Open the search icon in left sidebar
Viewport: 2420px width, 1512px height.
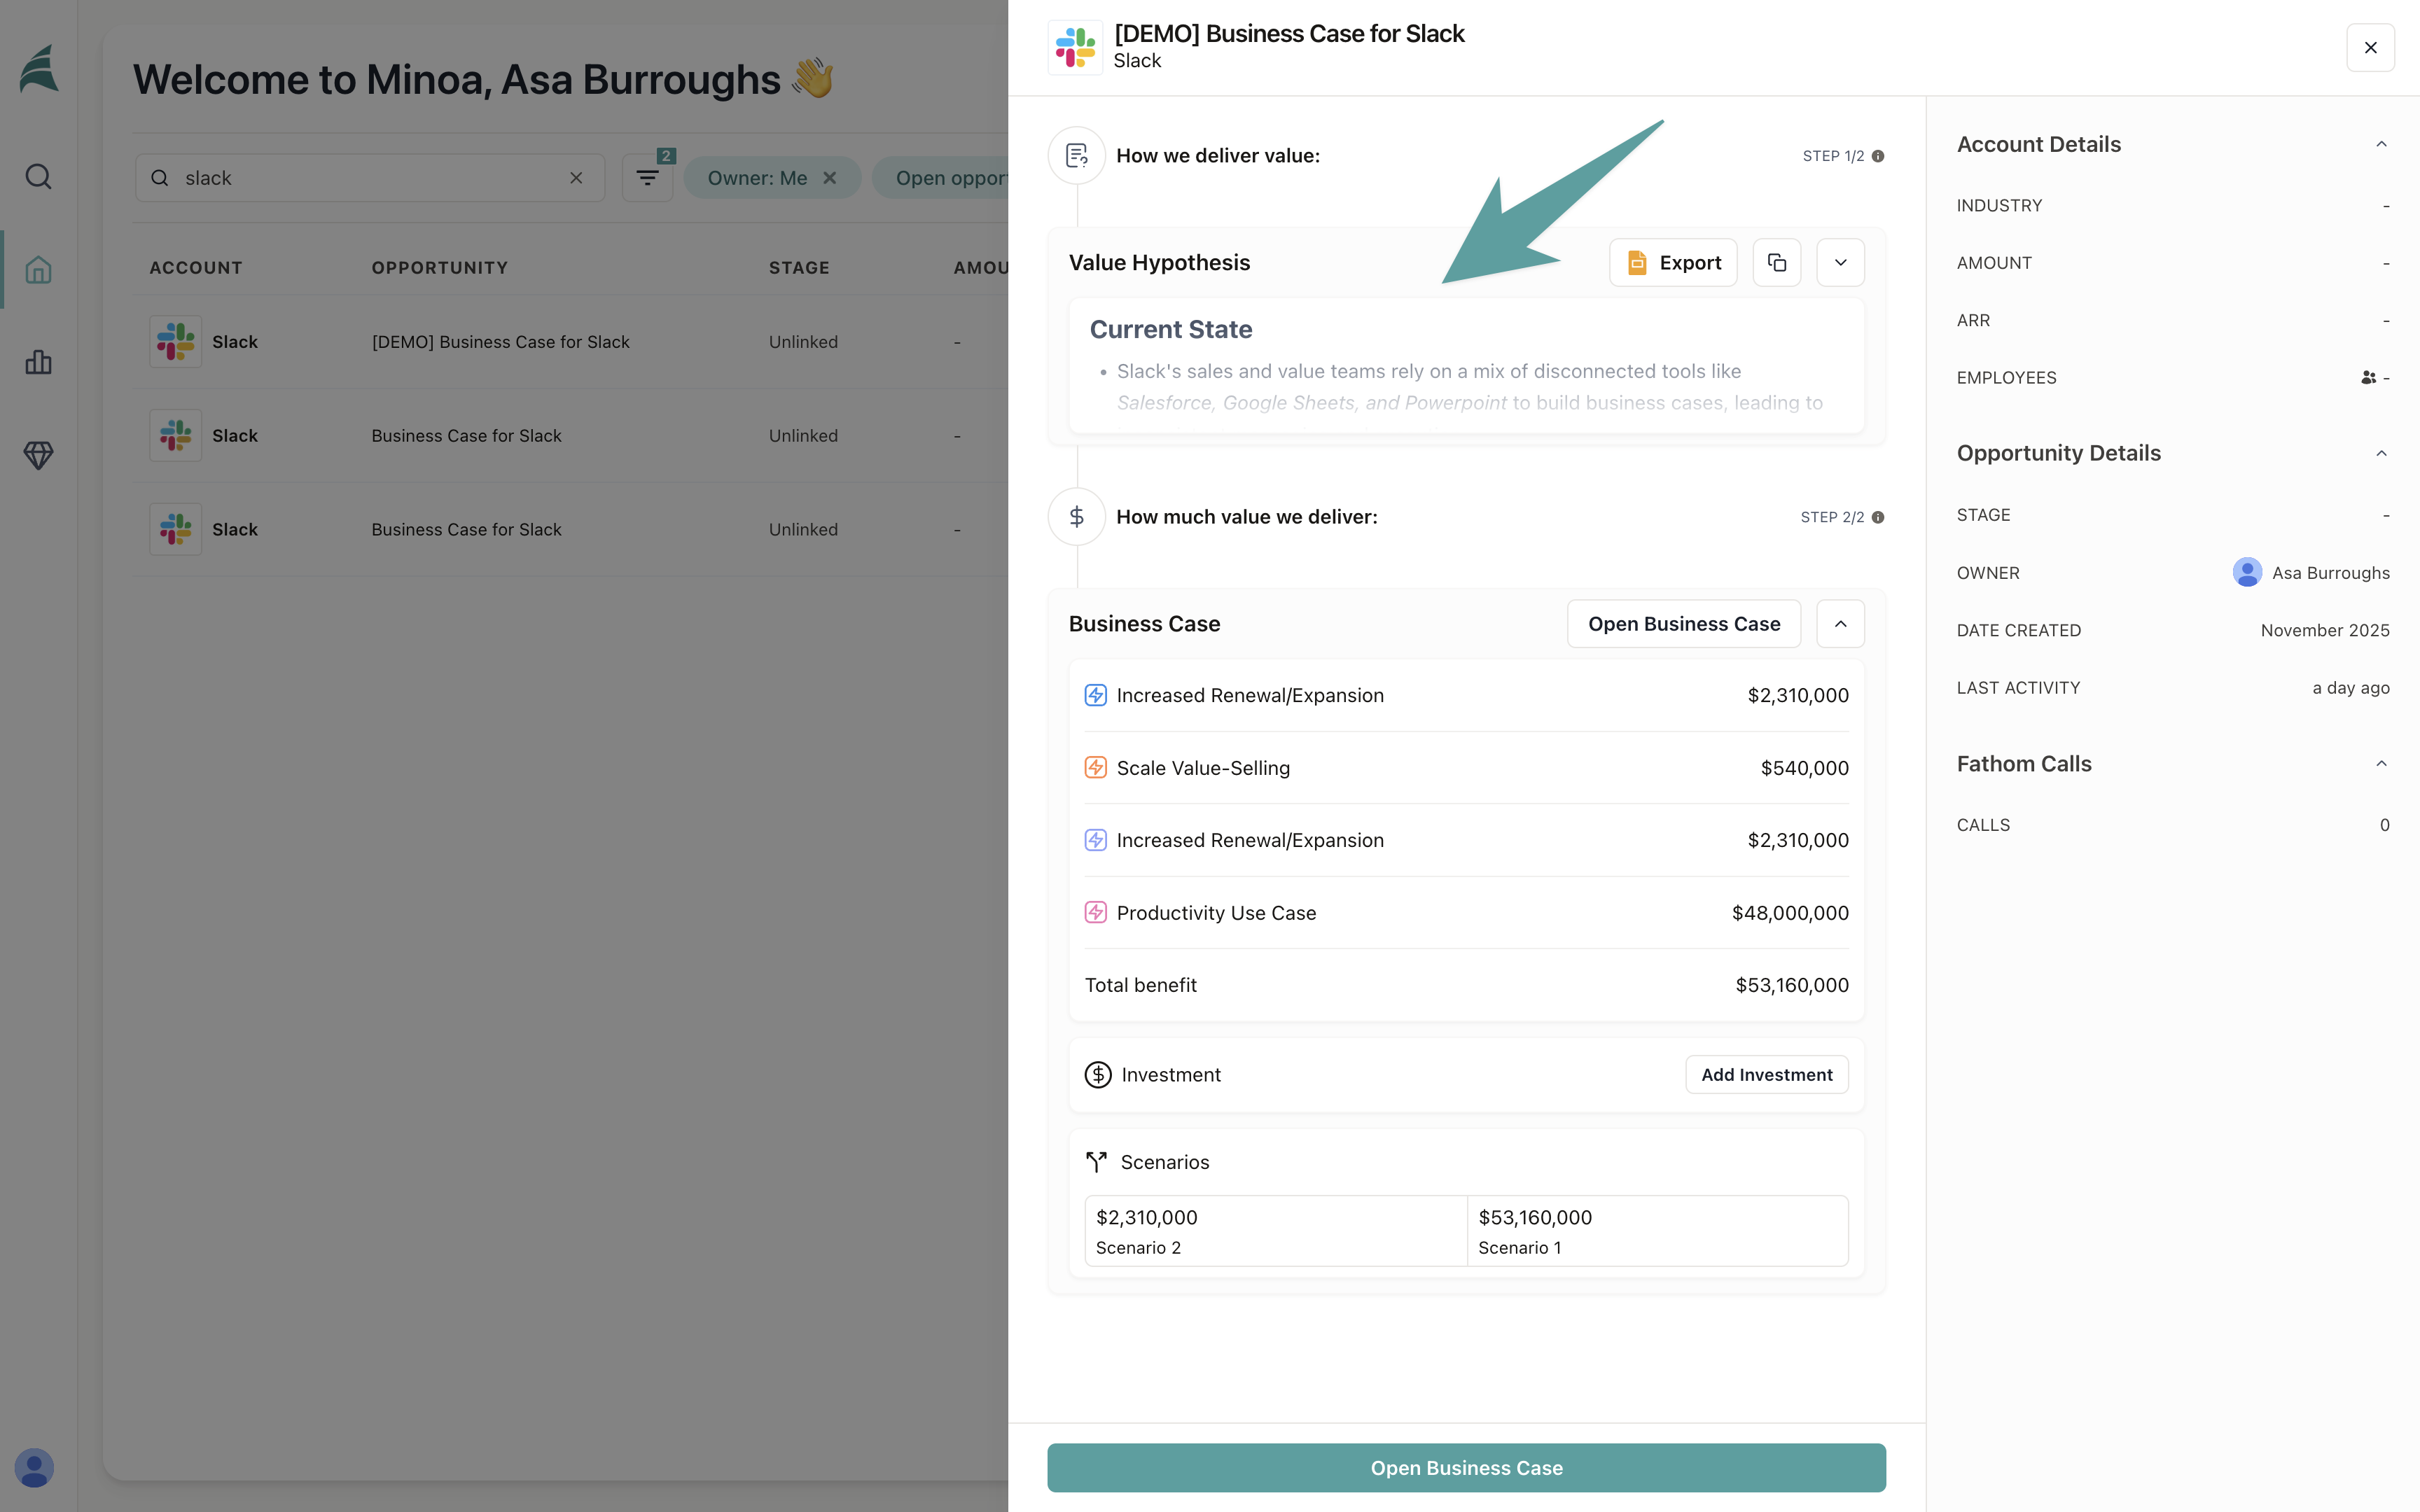[x=38, y=177]
